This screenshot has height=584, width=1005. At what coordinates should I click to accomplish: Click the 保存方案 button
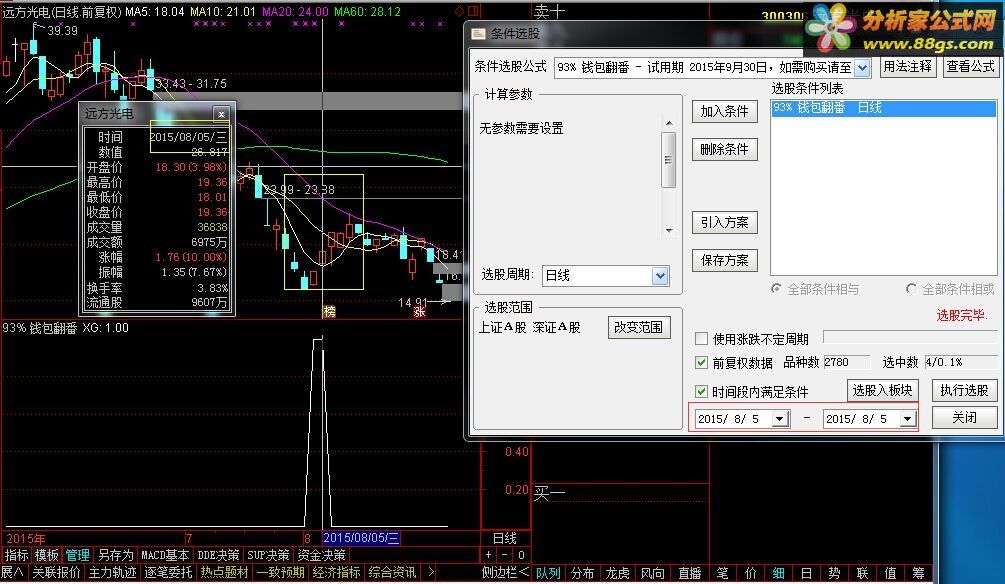click(724, 260)
